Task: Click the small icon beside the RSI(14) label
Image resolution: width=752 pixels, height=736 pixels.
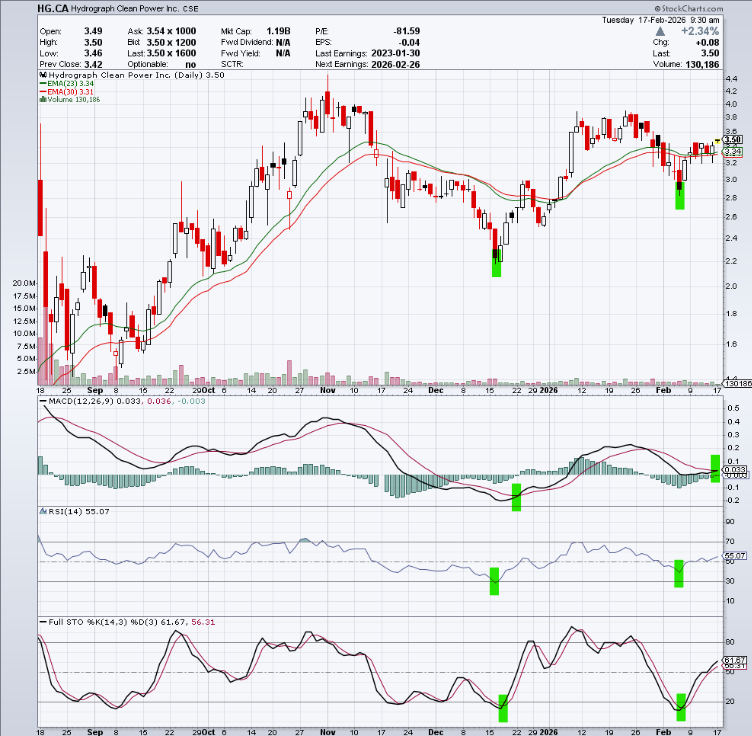Action: click(x=43, y=511)
